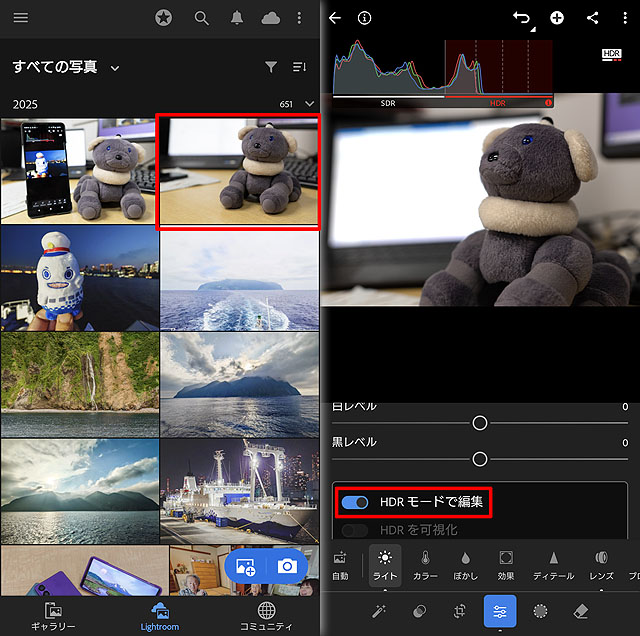Open the ディテール panel
Image resolution: width=640 pixels, height=636 pixels.
pyautogui.click(x=553, y=566)
